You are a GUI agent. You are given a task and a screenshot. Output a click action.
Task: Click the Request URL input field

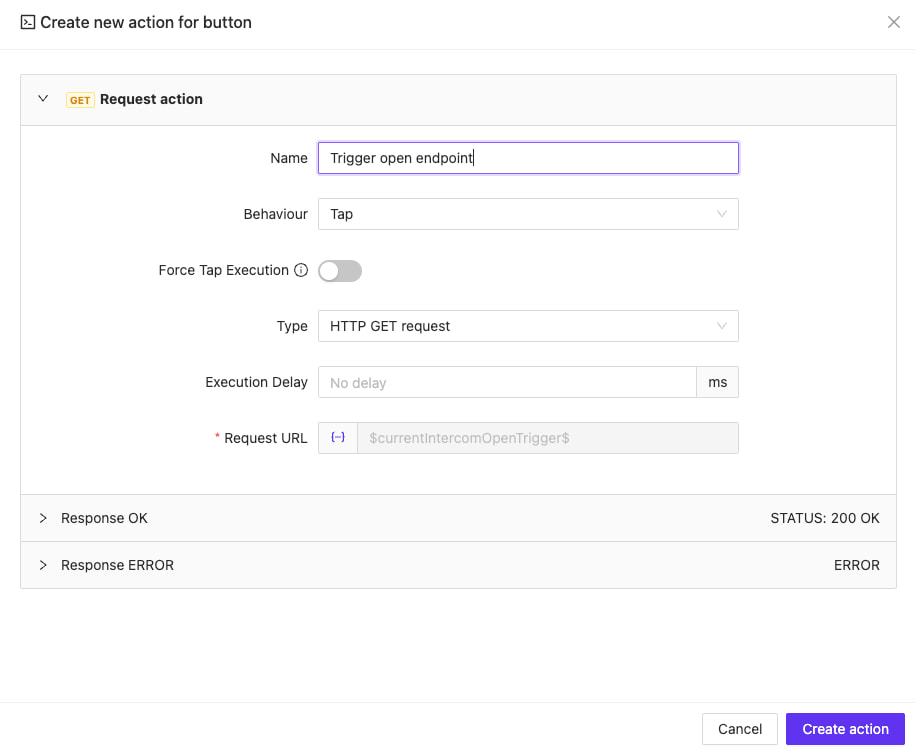click(548, 437)
